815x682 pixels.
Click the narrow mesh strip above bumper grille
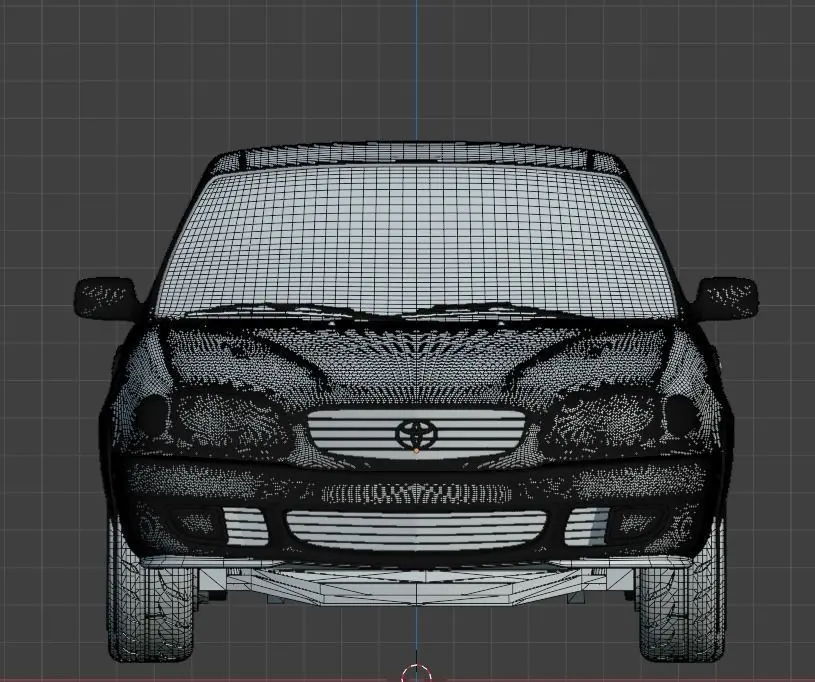point(416,493)
